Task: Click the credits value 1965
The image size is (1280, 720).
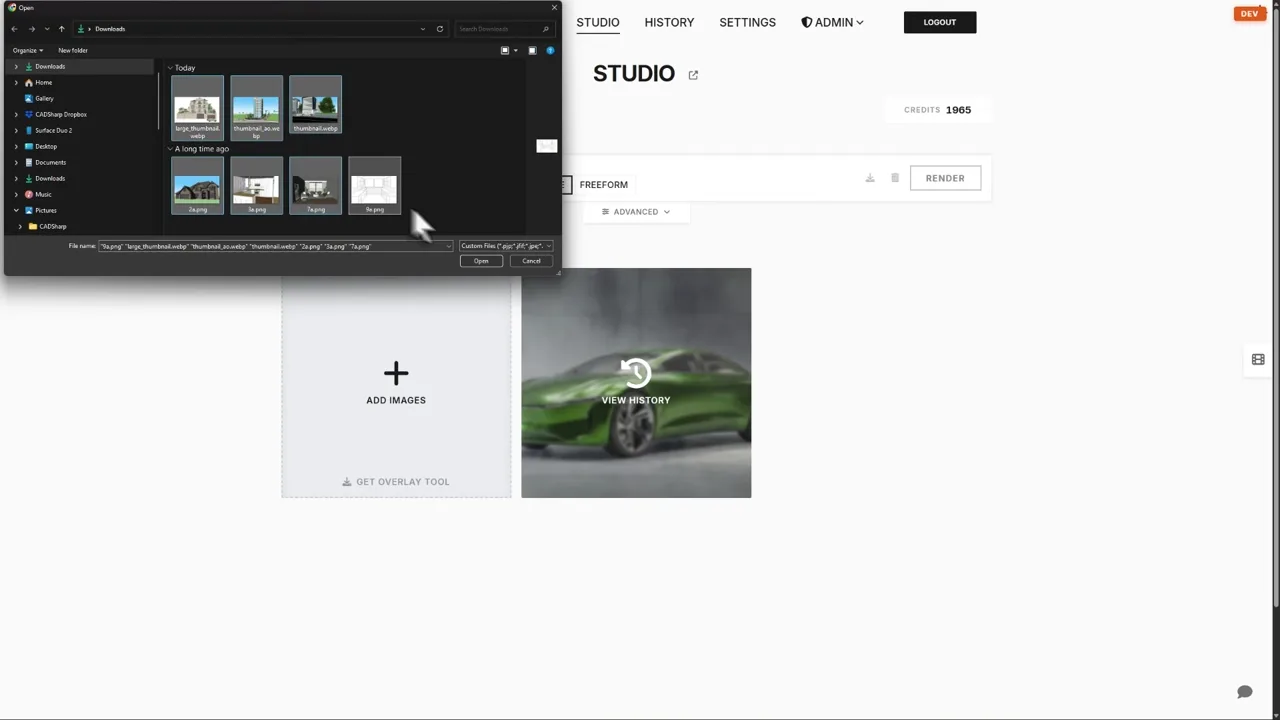Action: [958, 110]
